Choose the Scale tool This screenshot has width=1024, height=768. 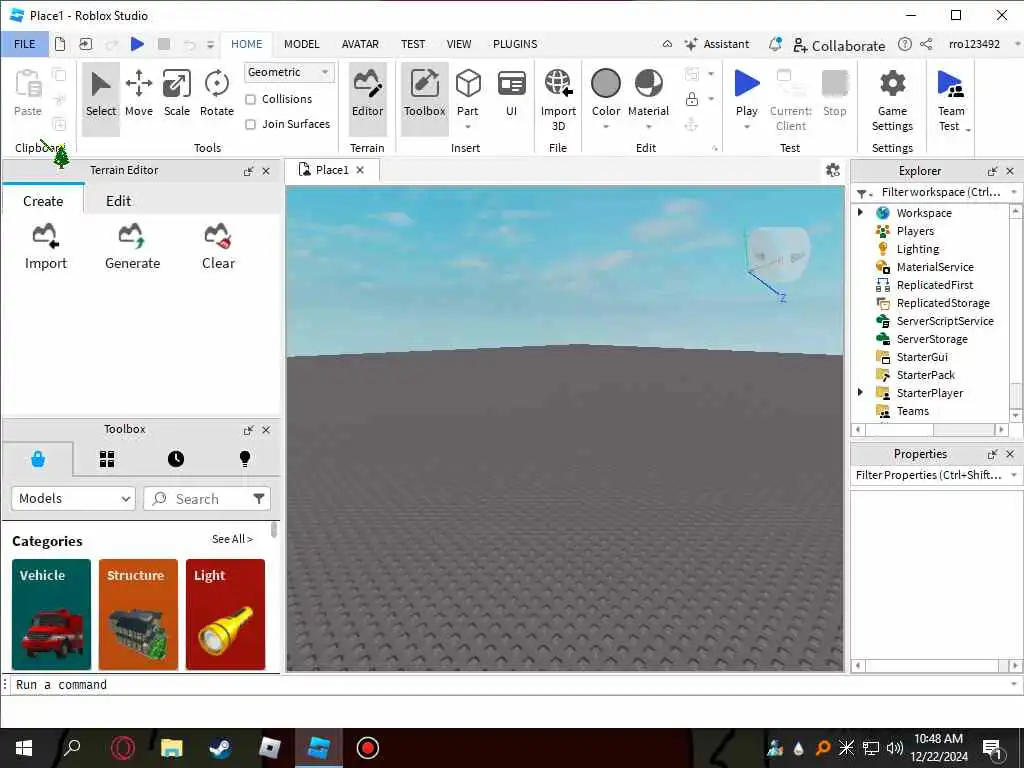click(176, 95)
